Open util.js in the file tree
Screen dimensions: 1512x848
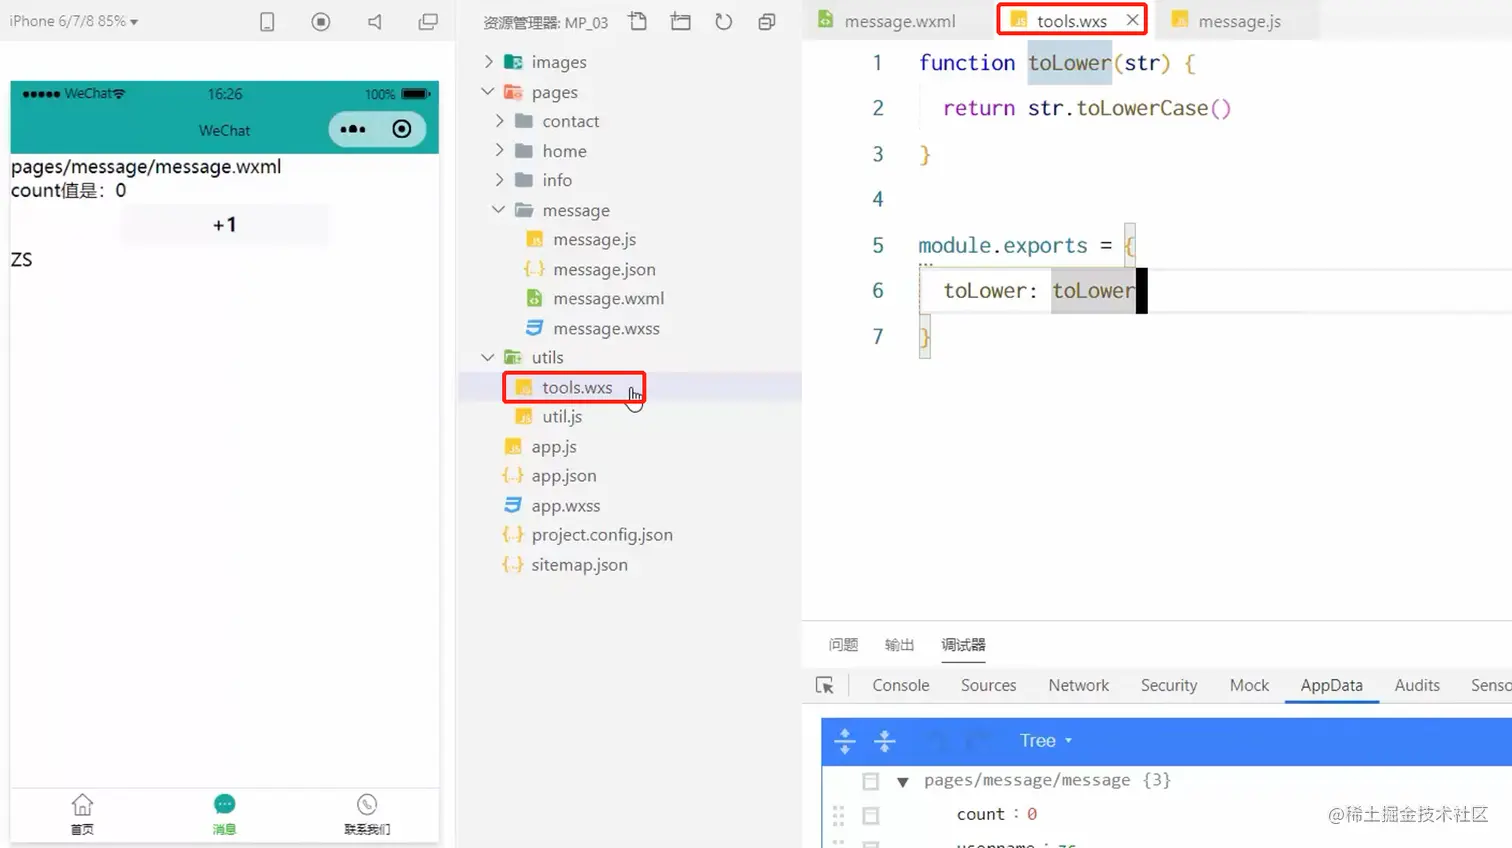(561, 416)
